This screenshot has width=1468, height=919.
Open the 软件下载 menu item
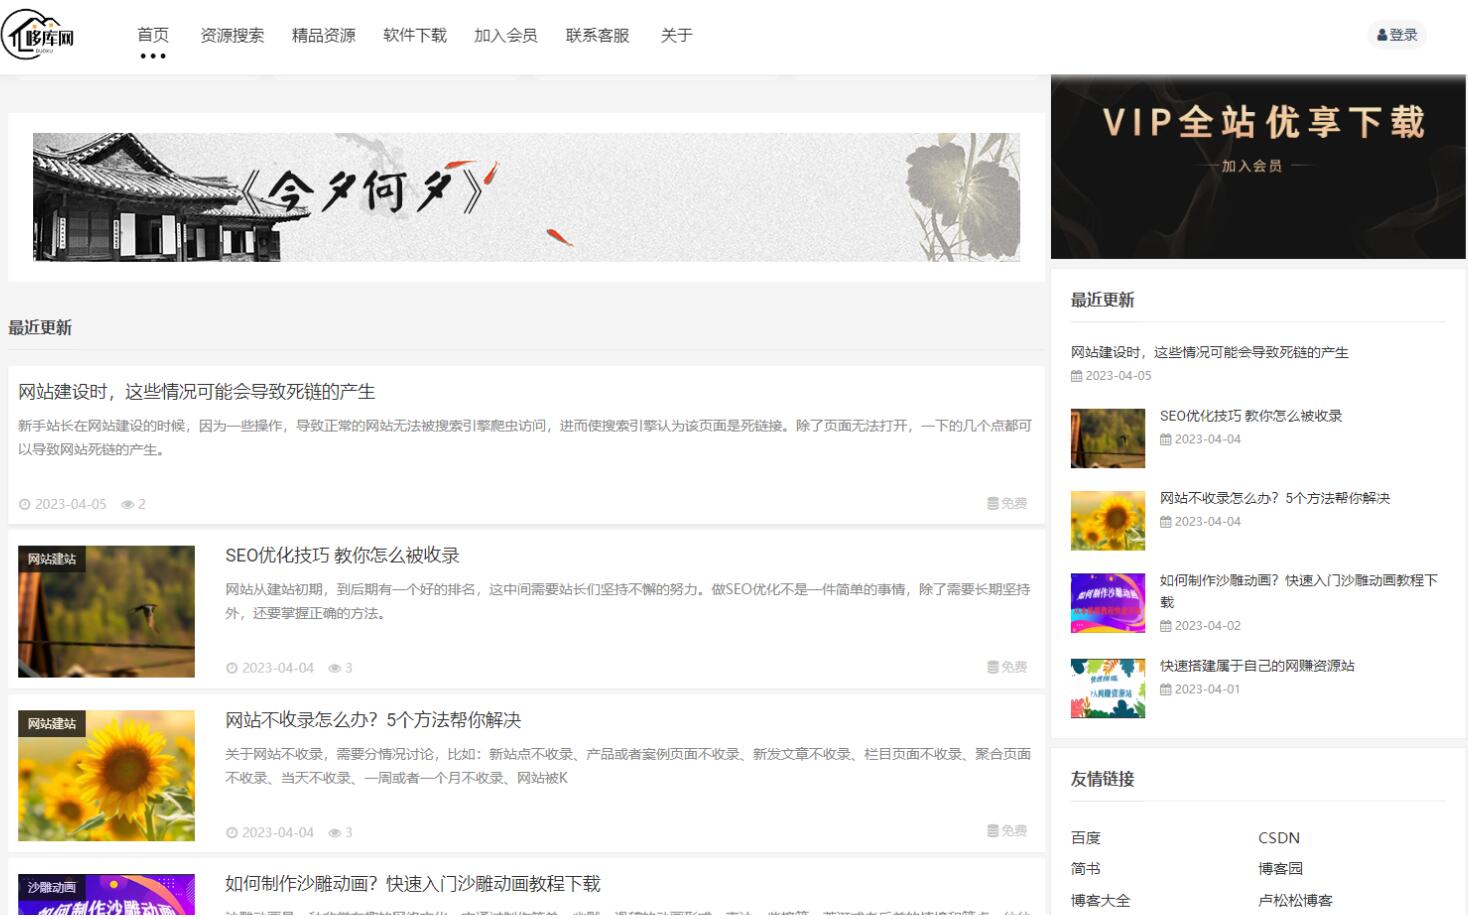pos(412,35)
